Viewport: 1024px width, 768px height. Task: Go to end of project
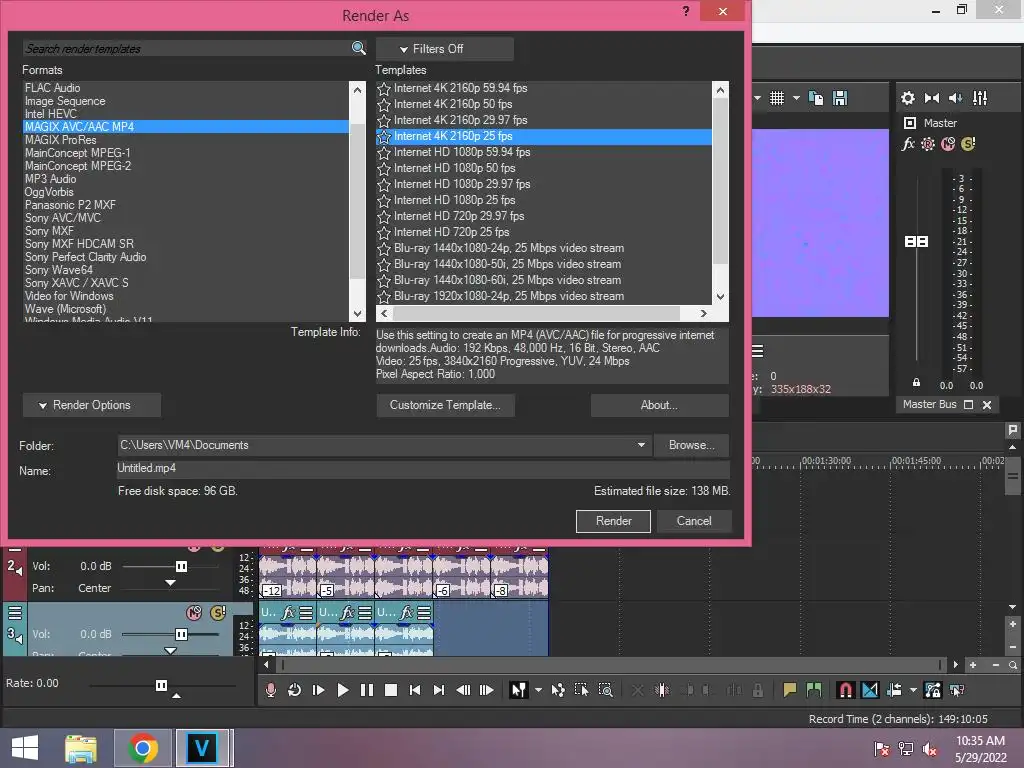pos(439,690)
